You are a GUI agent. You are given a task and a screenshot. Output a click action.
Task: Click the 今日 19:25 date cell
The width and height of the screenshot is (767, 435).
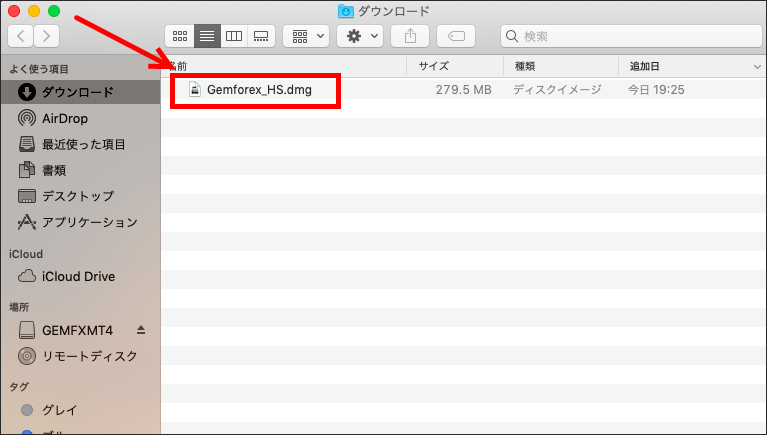pyautogui.click(x=656, y=90)
